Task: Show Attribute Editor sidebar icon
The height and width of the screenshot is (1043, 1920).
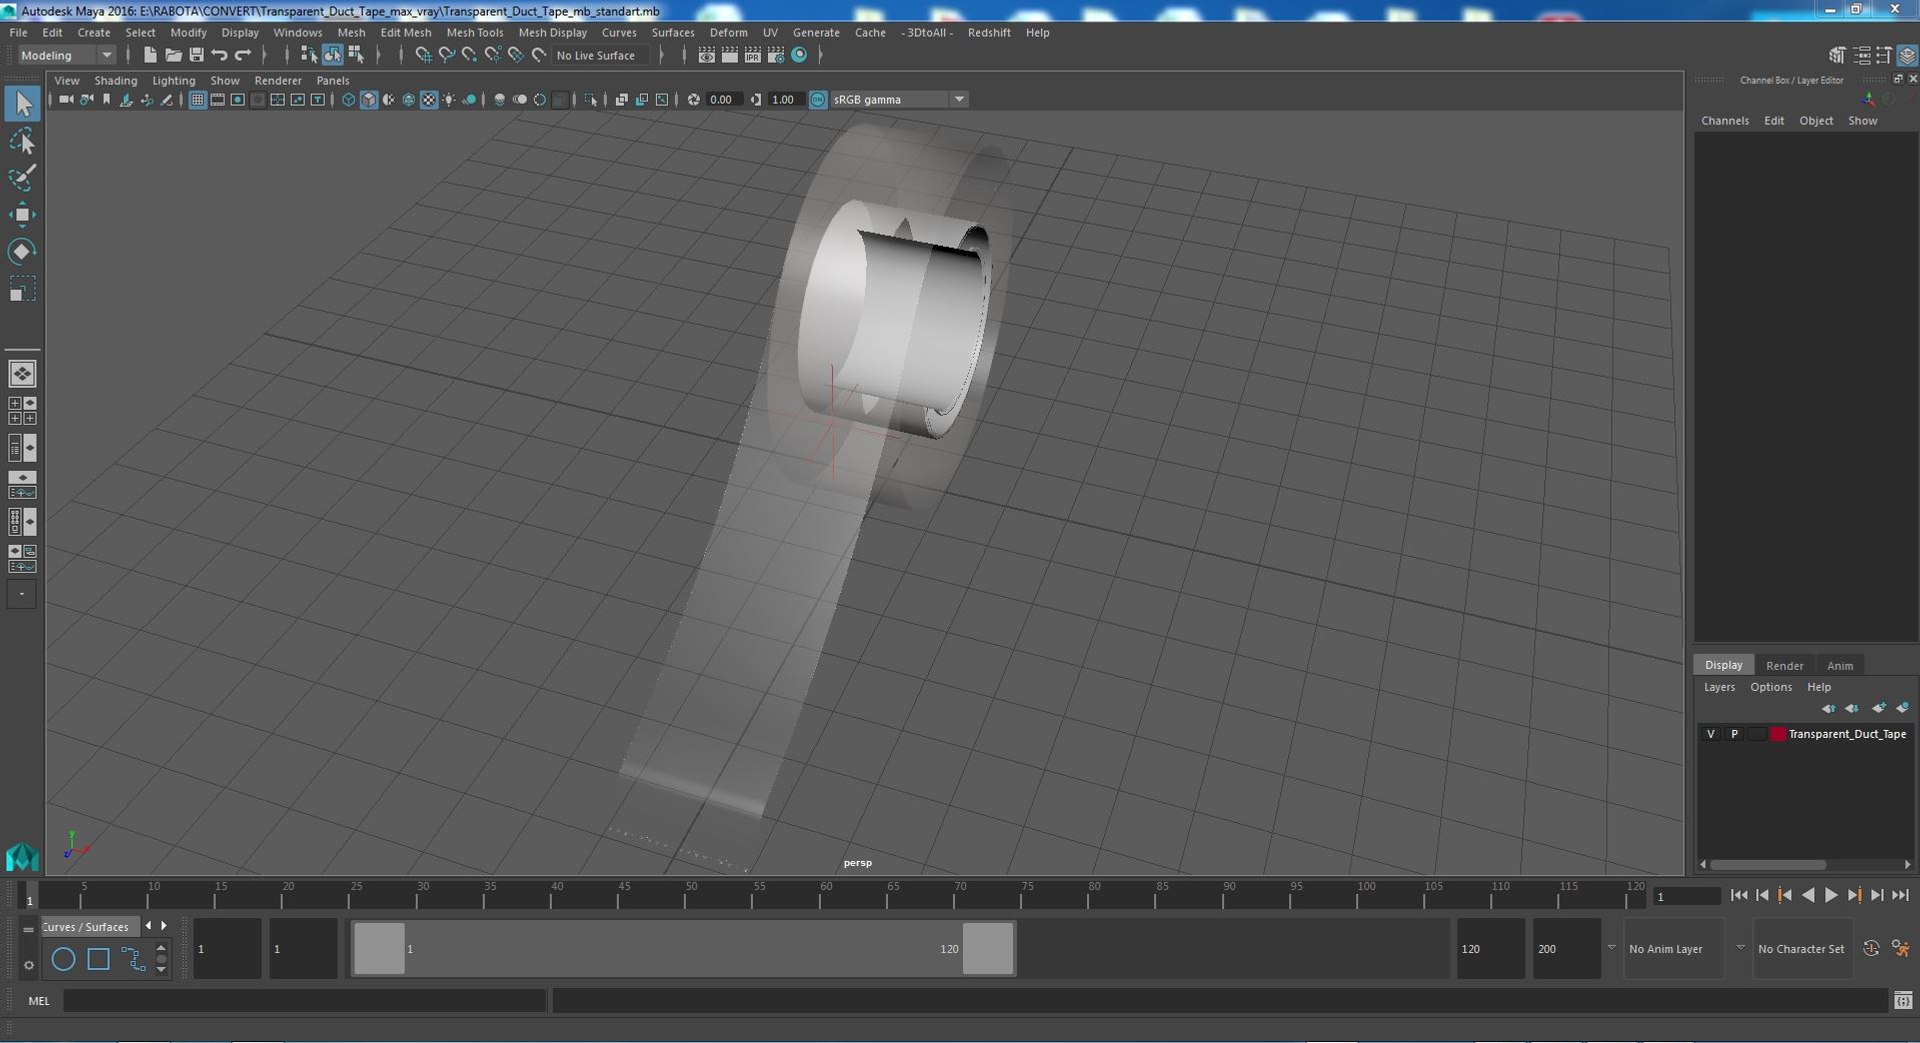Action: click(x=1861, y=55)
